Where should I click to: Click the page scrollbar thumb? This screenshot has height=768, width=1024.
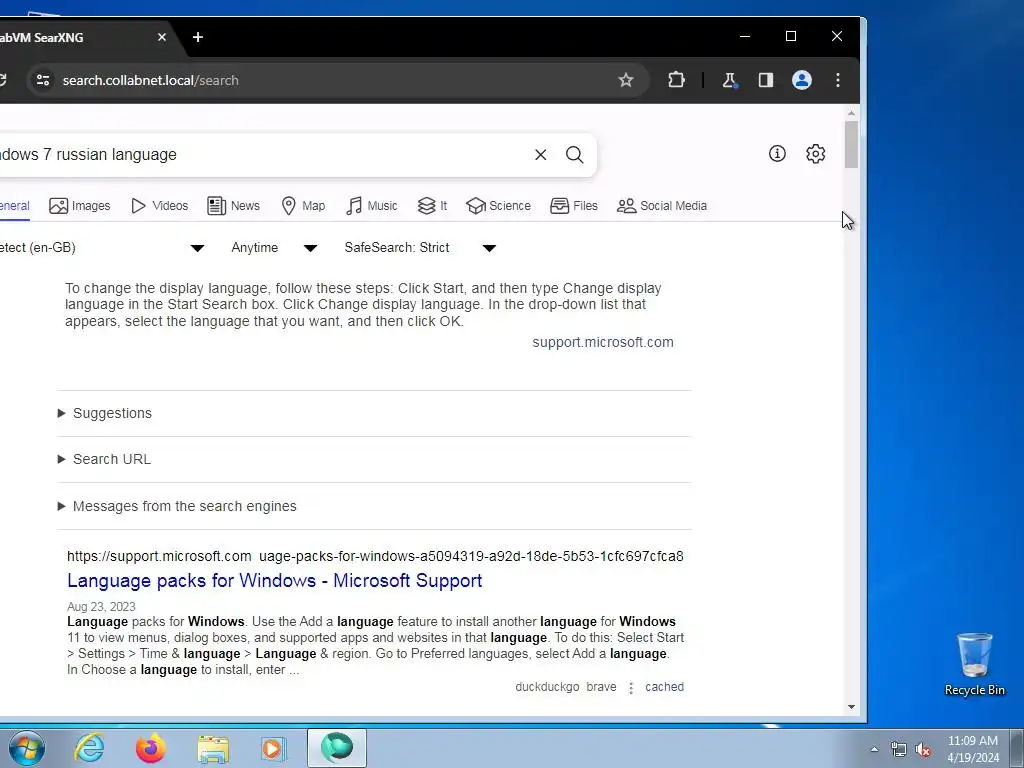click(x=851, y=144)
